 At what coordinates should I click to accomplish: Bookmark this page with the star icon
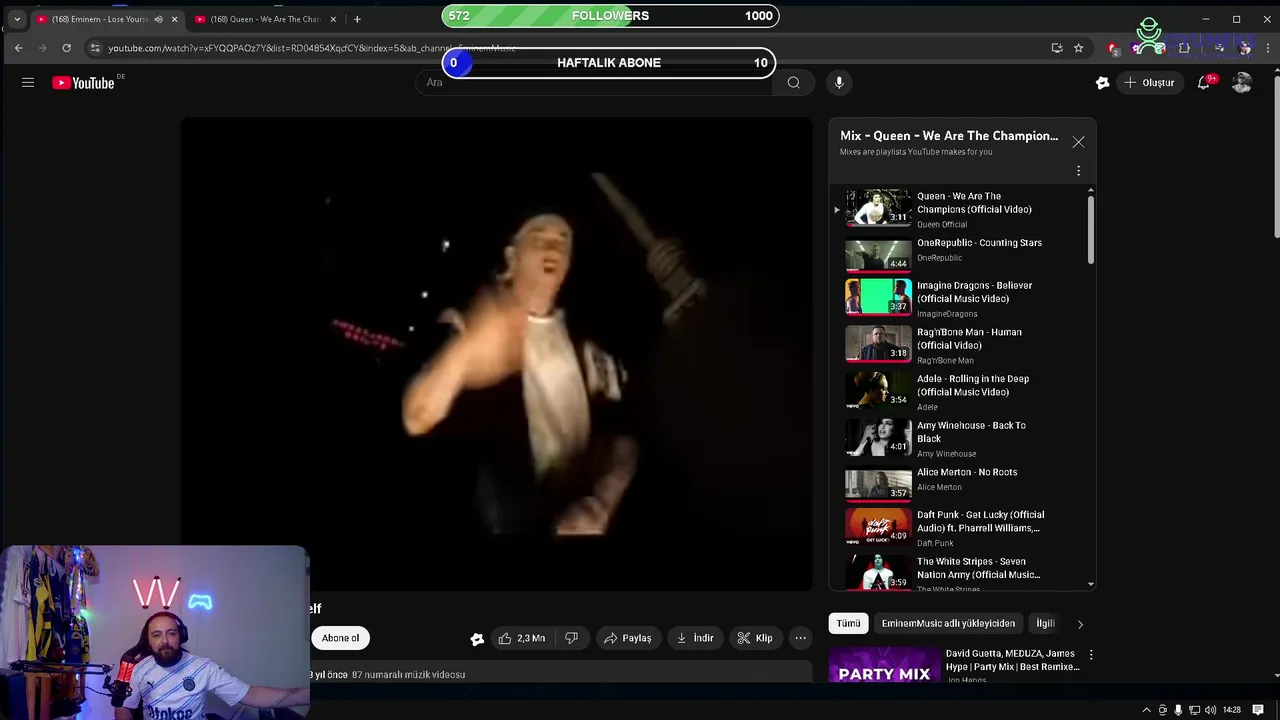tap(1078, 48)
